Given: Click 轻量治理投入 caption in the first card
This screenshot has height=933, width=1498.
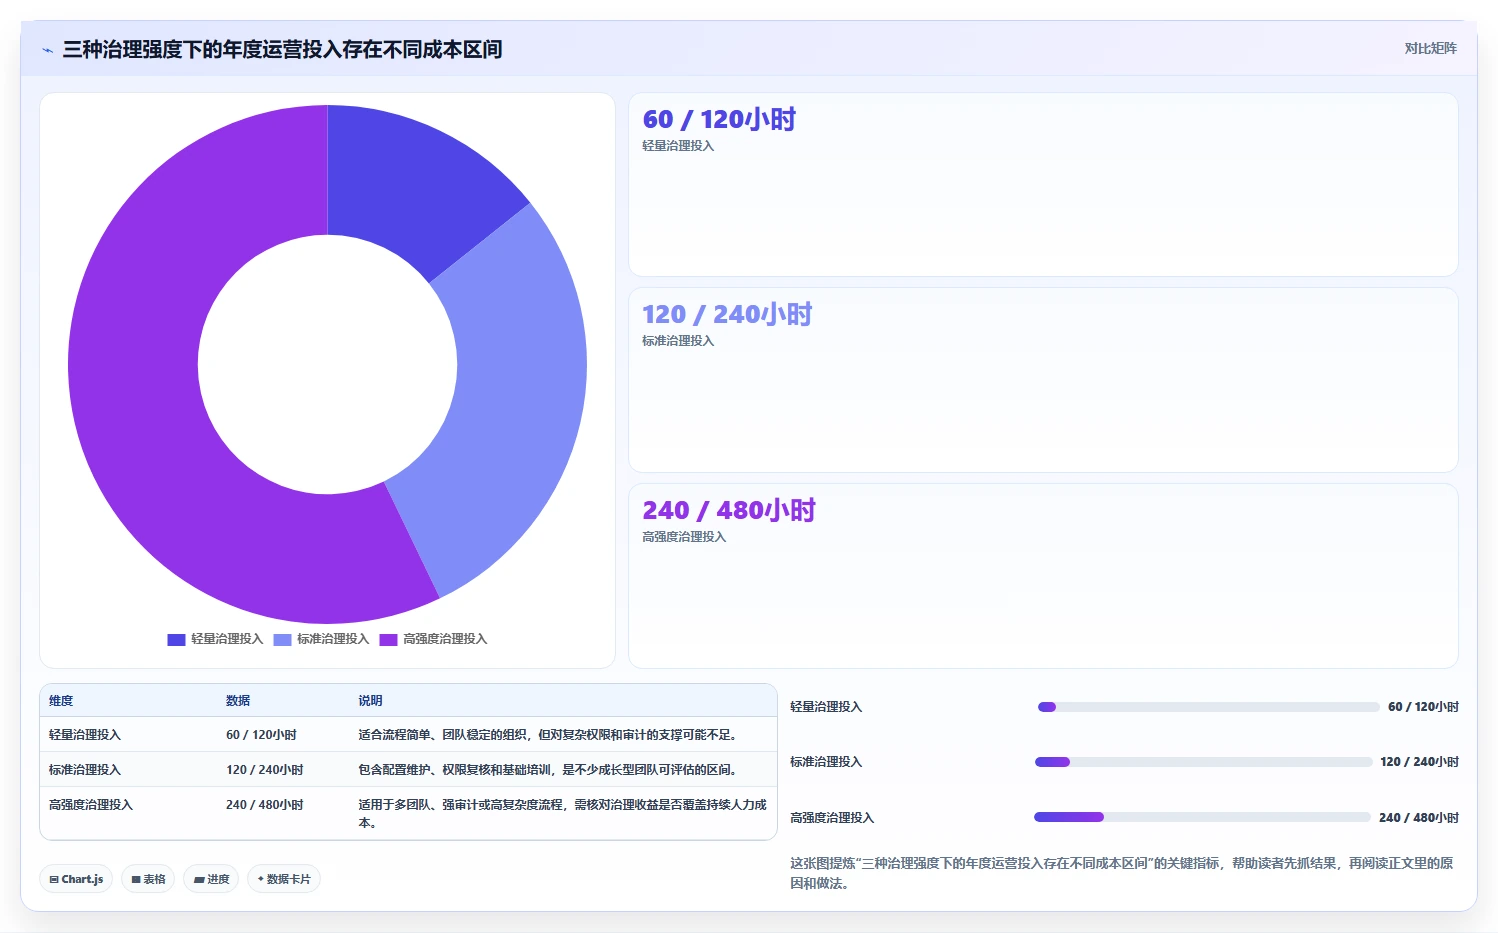Looking at the screenshot, I should click(x=678, y=146).
